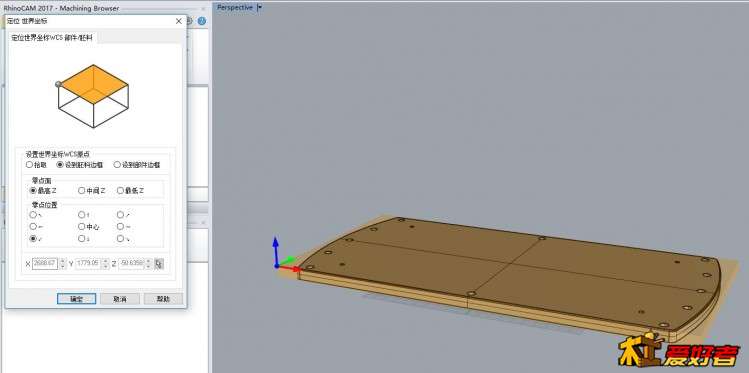The width and height of the screenshot is (749, 373).
Task: Click the blue Z axis arrow in viewport
Action: tap(276, 249)
